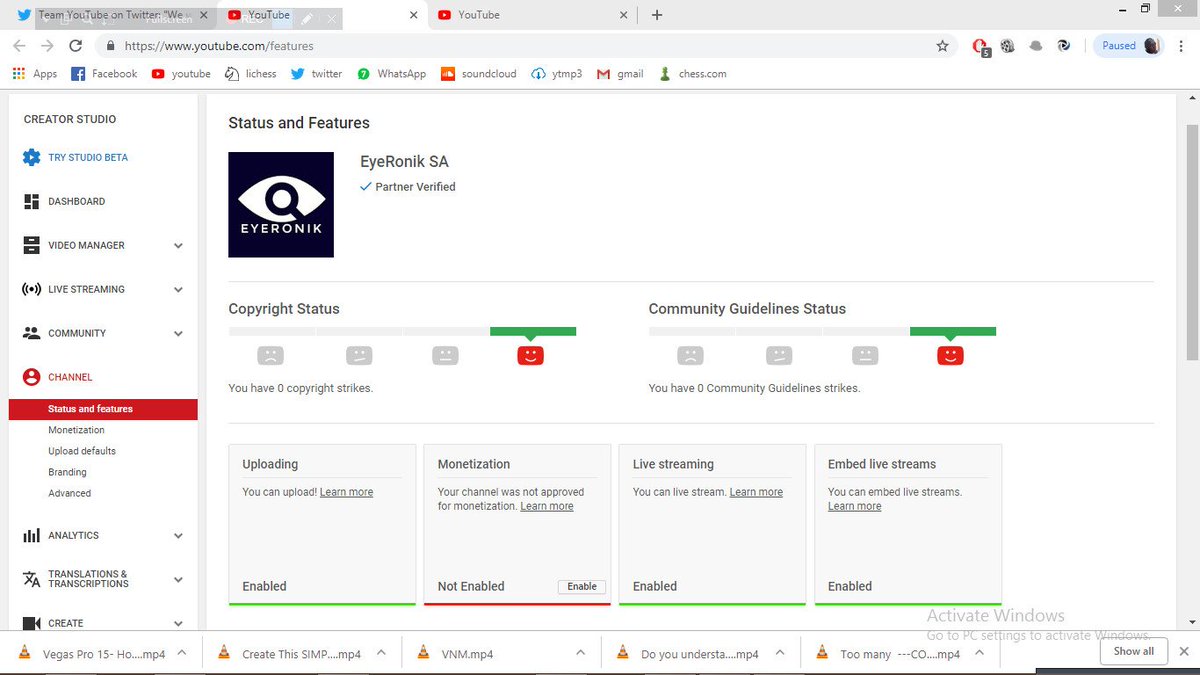Select Status and features menu item
1200x675 pixels.
[x=103, y=409]
